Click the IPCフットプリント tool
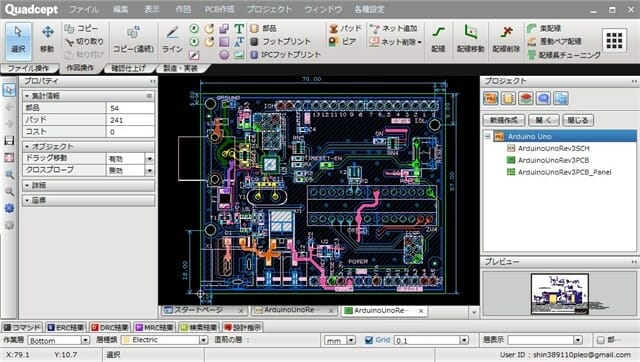The image size is (640, 362). pyautogui.click(x=285, y=55)
